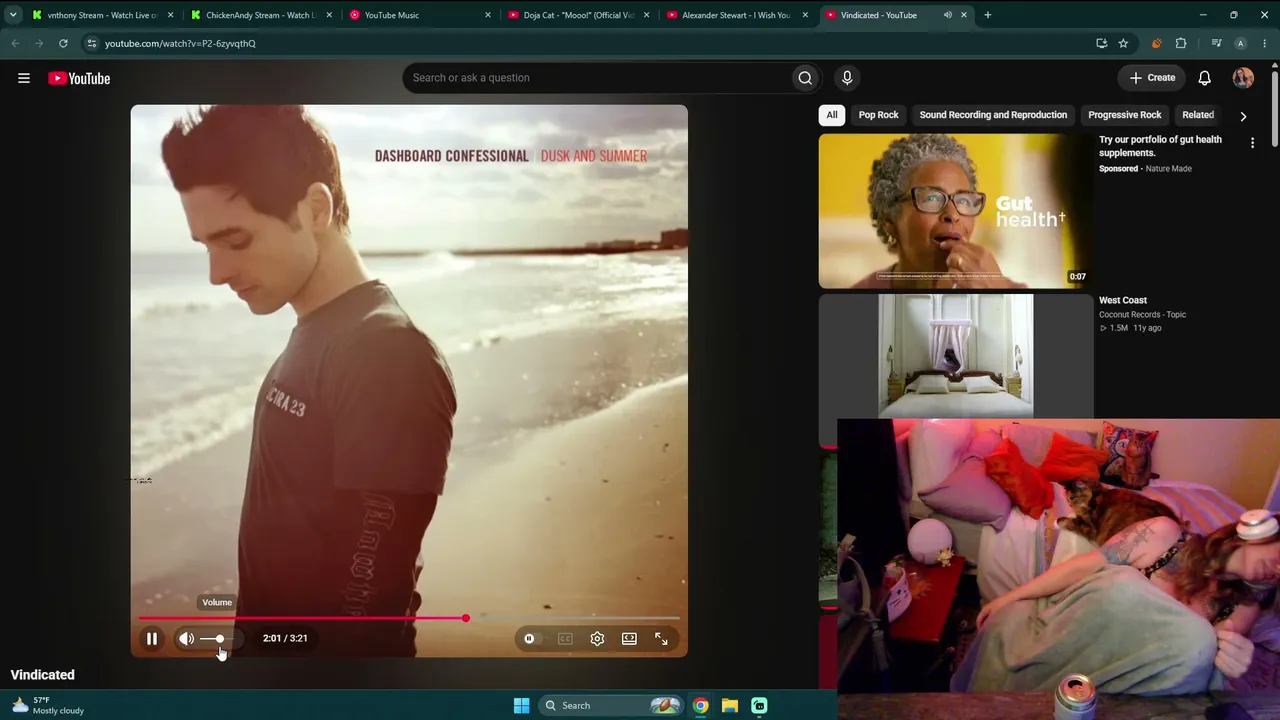1280x720 pixels.
Task: Open the Chrome profile button
Action: click(x=1240, y=43)
